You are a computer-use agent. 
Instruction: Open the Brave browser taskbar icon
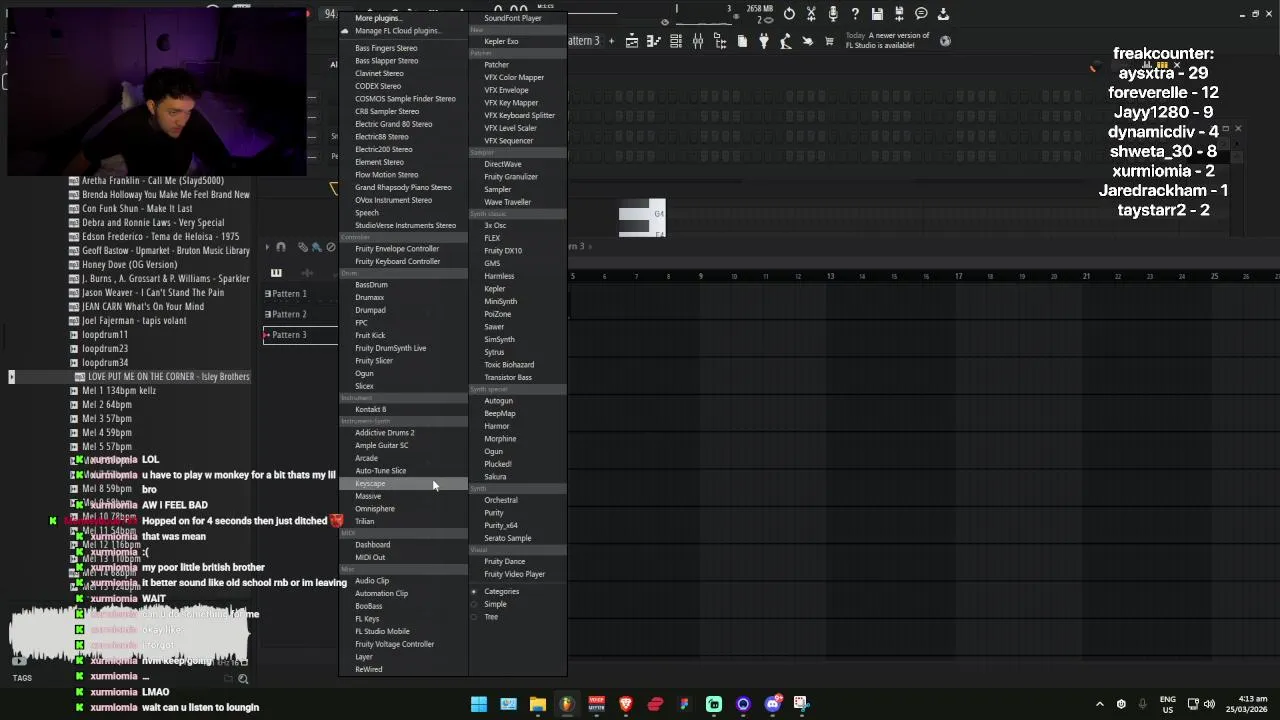click(626, 704)
